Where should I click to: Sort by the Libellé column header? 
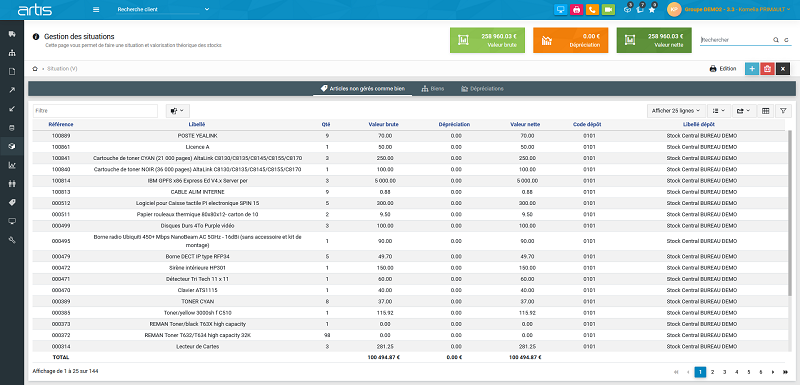[197, 124]
